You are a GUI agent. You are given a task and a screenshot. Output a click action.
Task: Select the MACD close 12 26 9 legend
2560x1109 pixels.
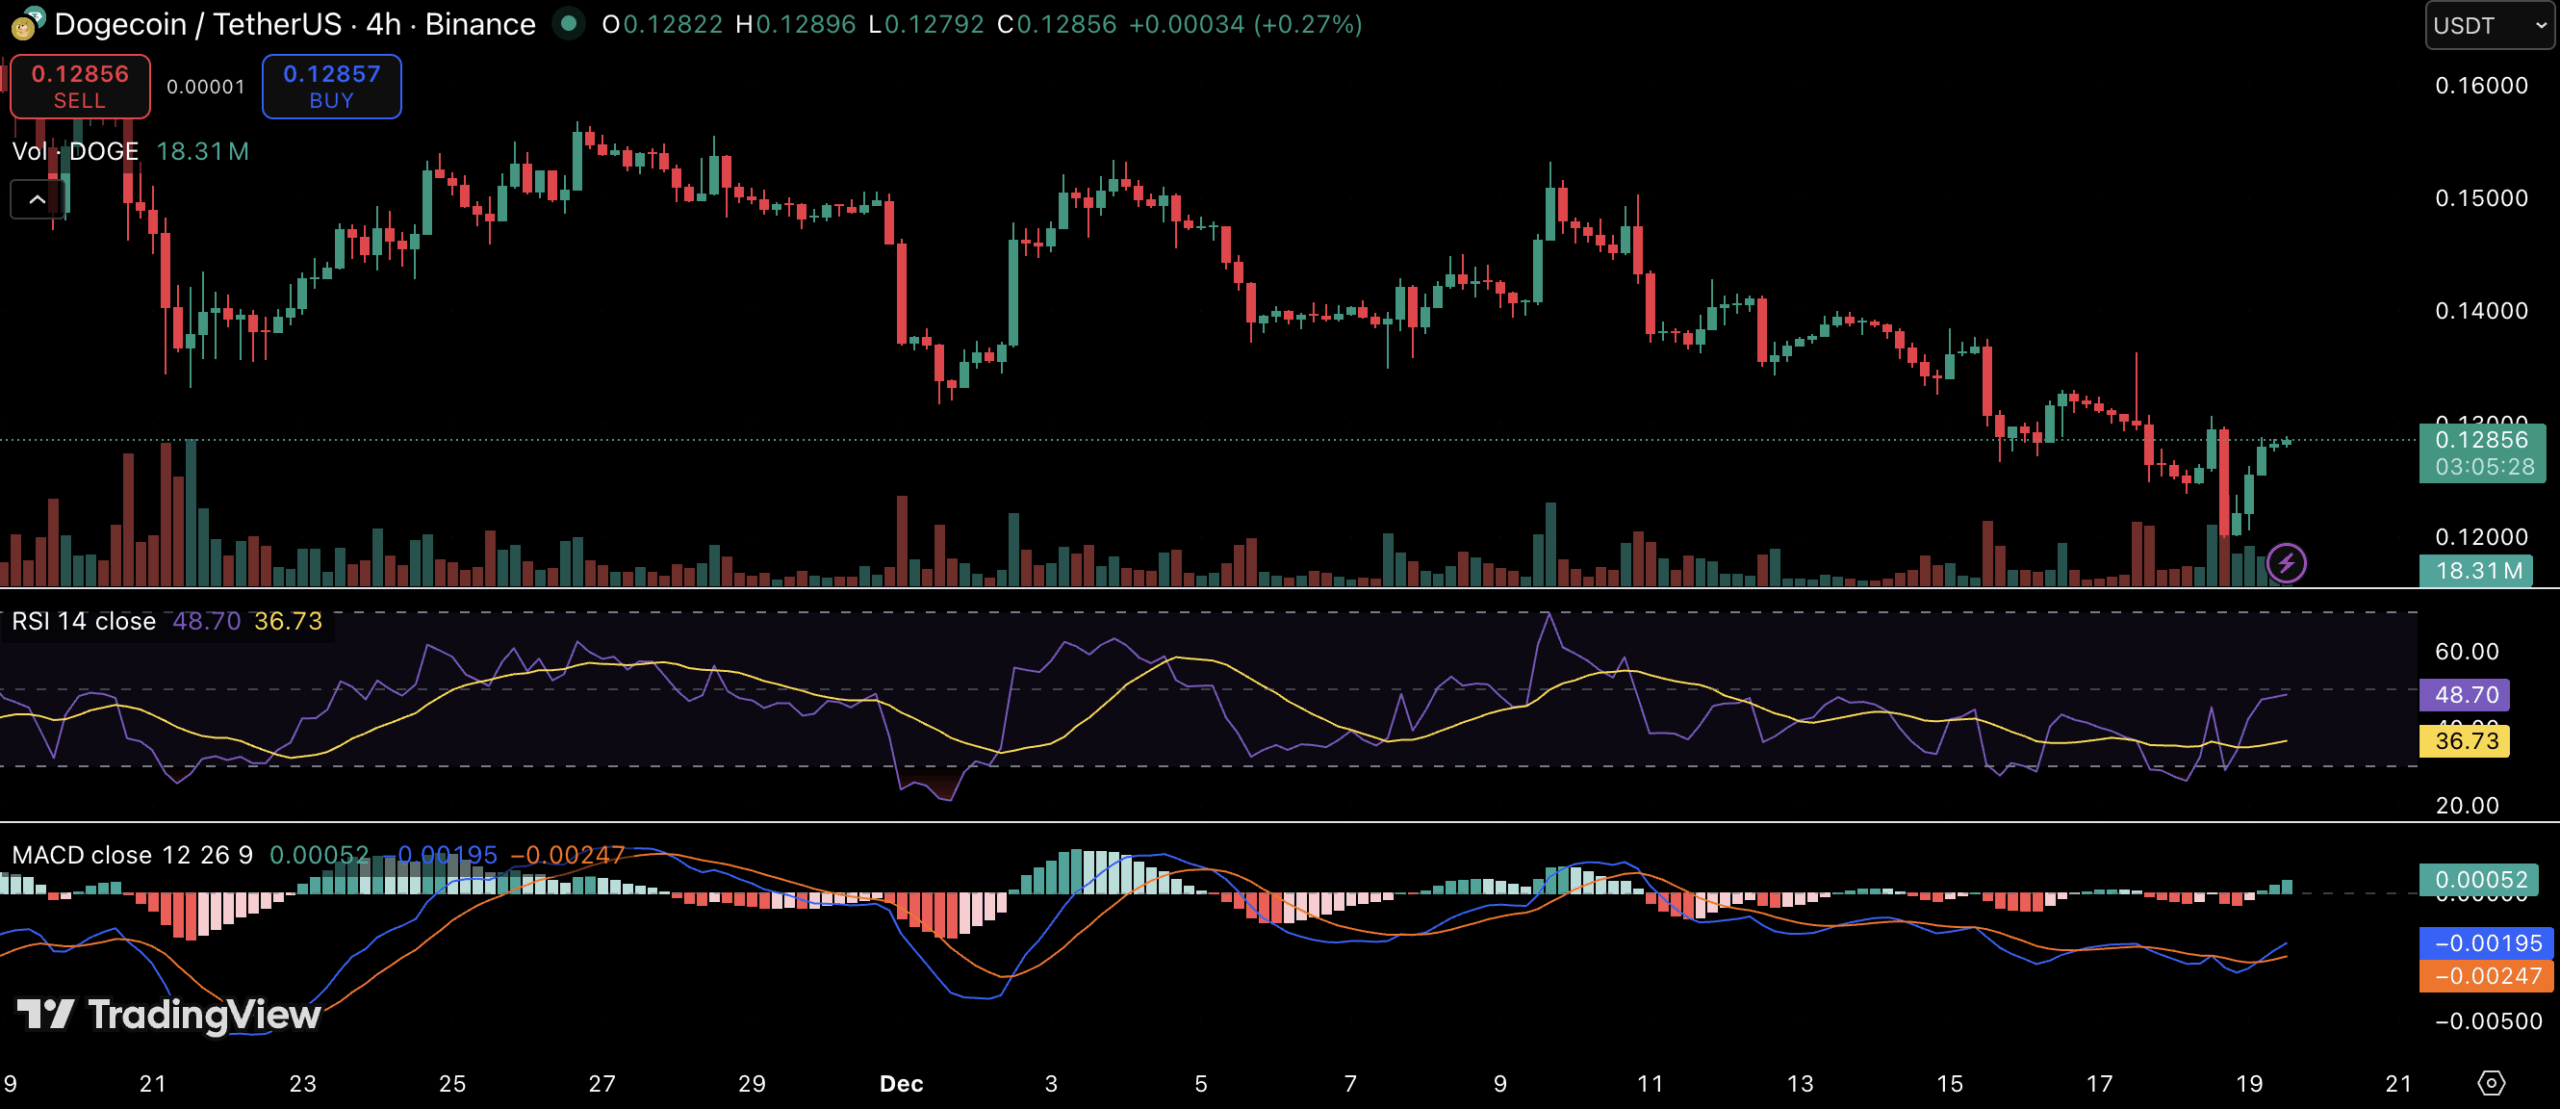[x=132, y=855]
